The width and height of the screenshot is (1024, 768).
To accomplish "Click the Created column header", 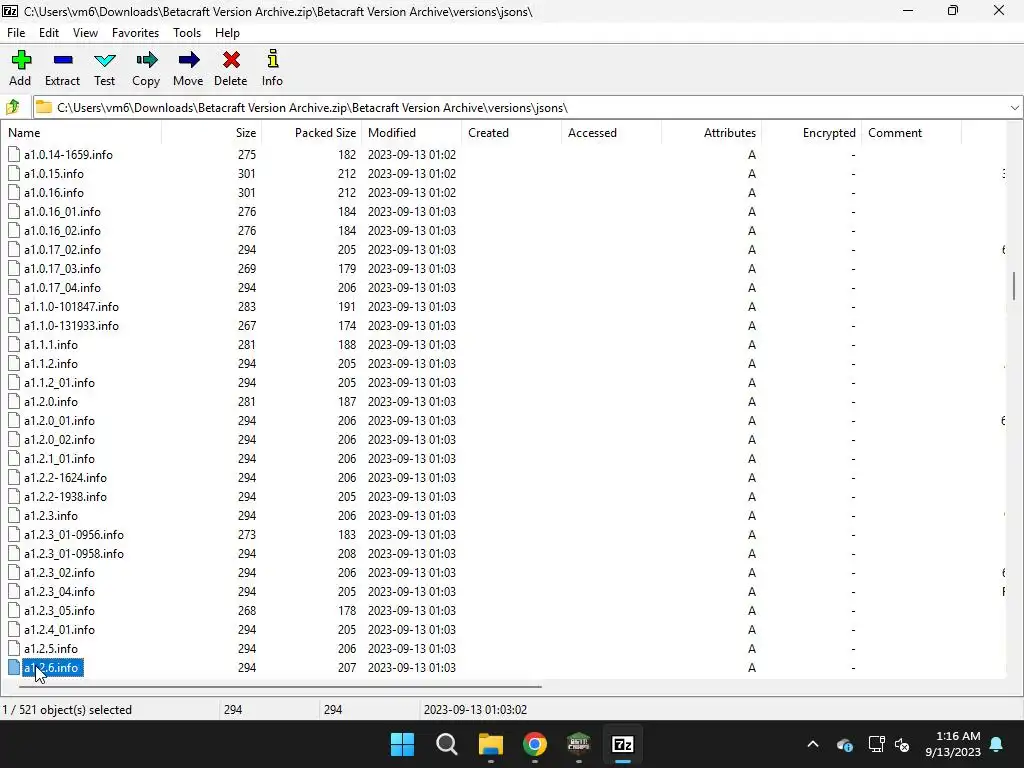I will point(511,133).
